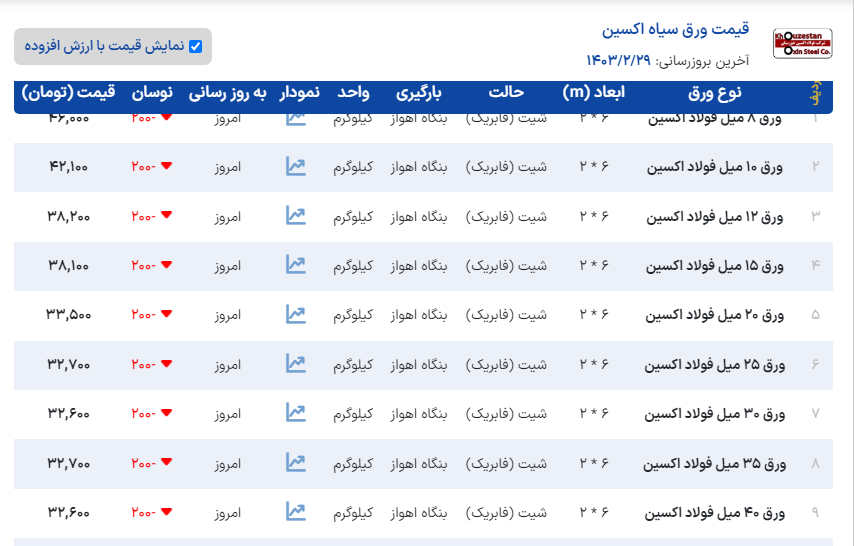Open price chart for 10 mm Oxin sheet
Image resolution: width=854 pixels, height=546 pixels.
tap(295, 166)
